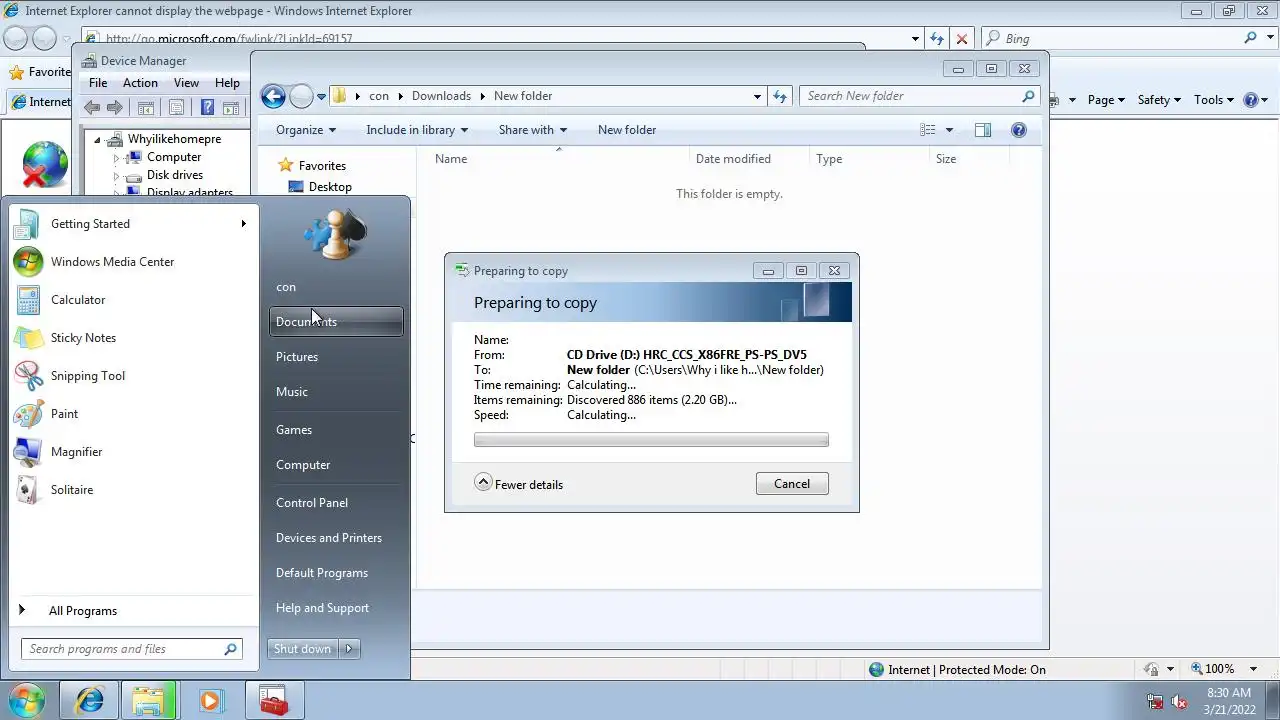Click the copy progress bar
This screenshot has width=1280, height=720.
click(651, 440)
